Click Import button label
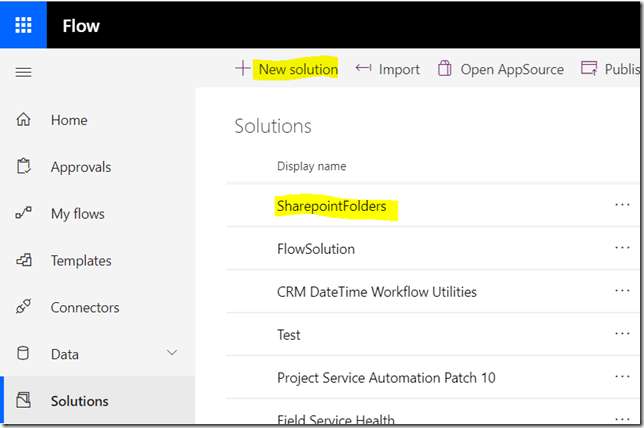 pos(399,69)
